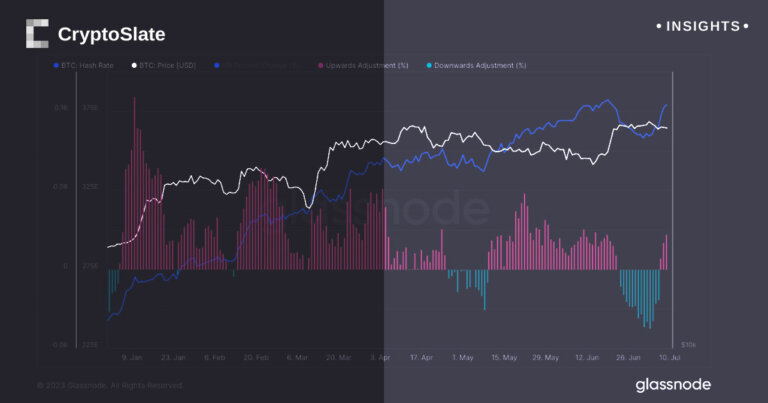768x403 pixels.
Task: Toggle the BTC: Price [USD] series
Action: [168, 65]
